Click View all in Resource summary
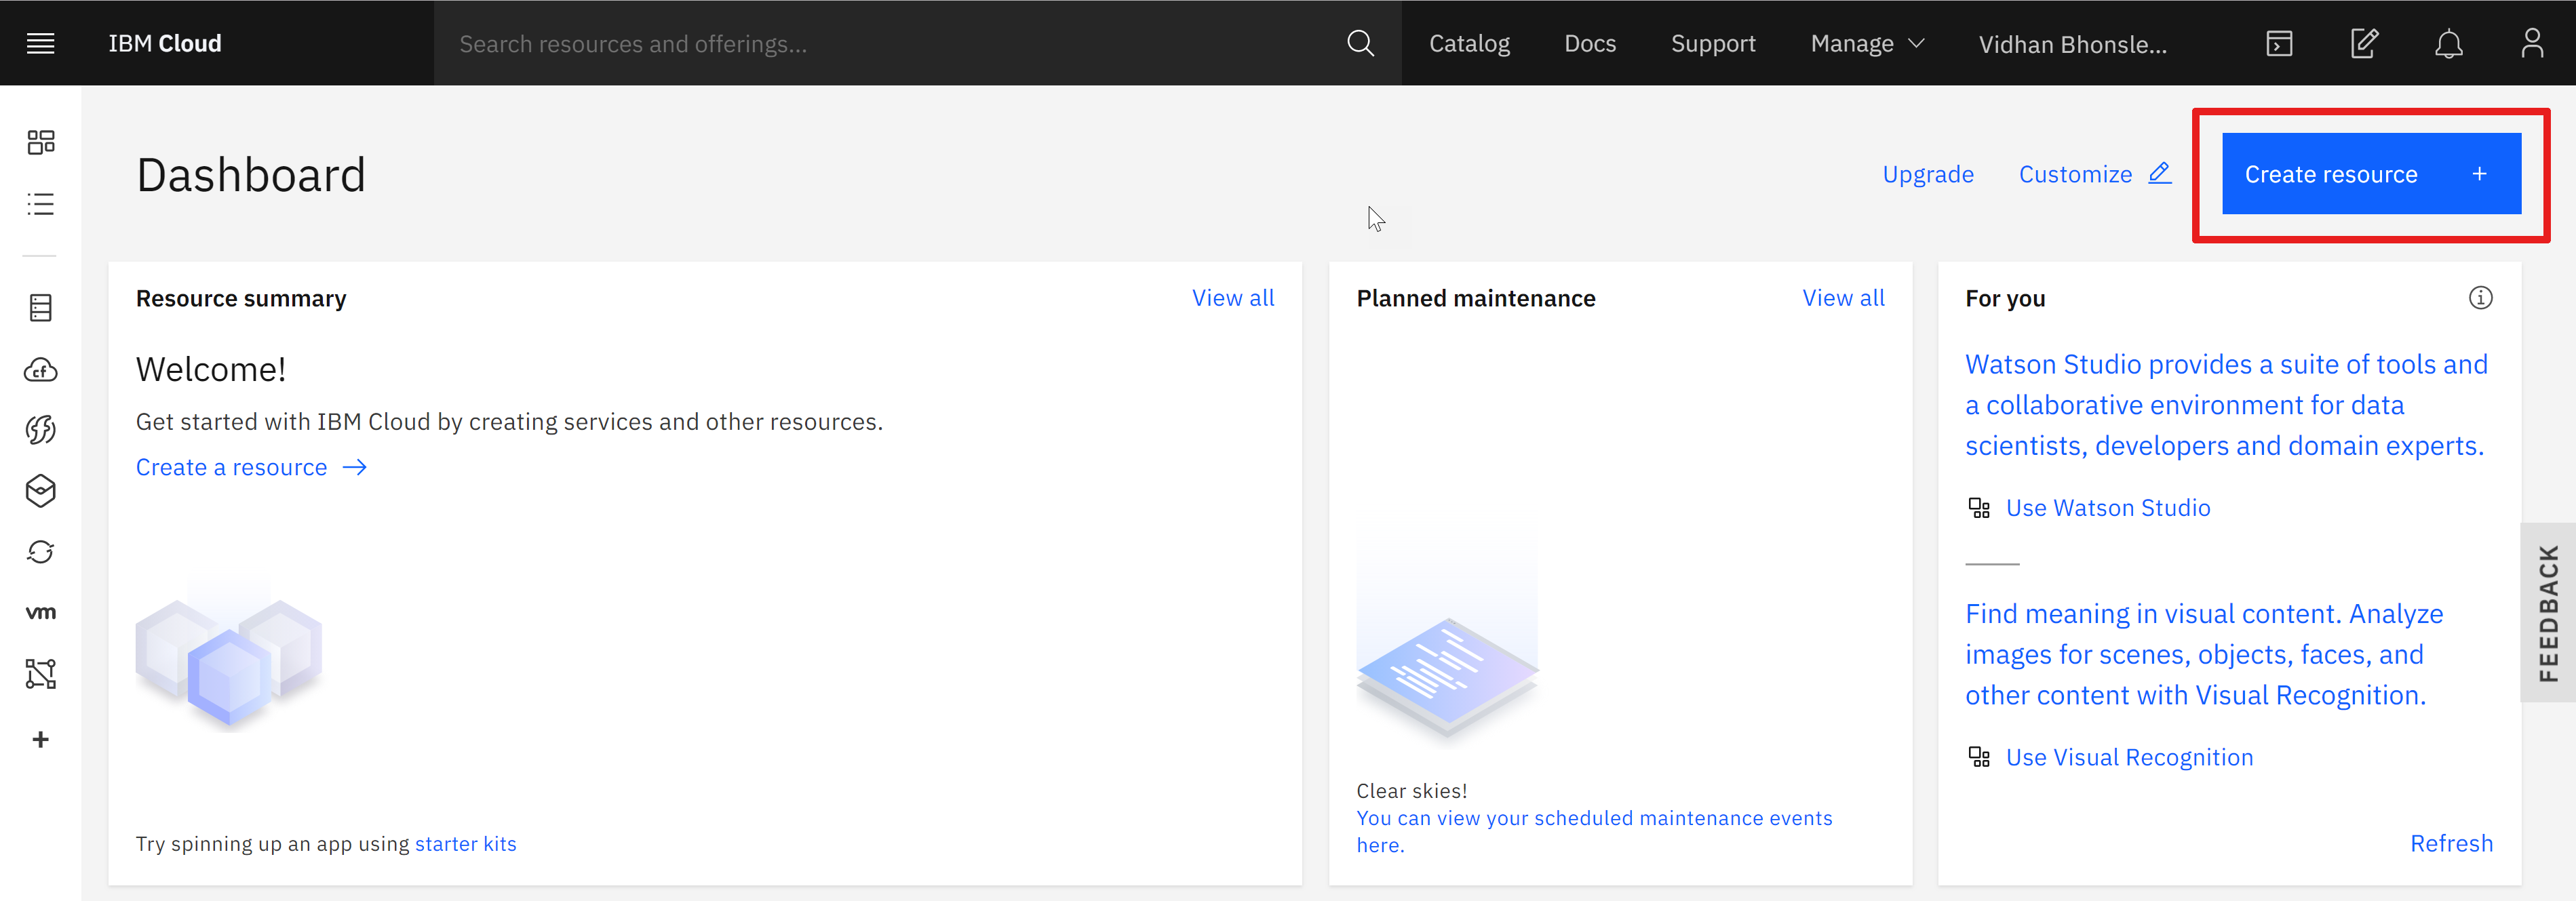This screenshot has width=2576, height=901. pyautogui.click(x=1233, y=298)
